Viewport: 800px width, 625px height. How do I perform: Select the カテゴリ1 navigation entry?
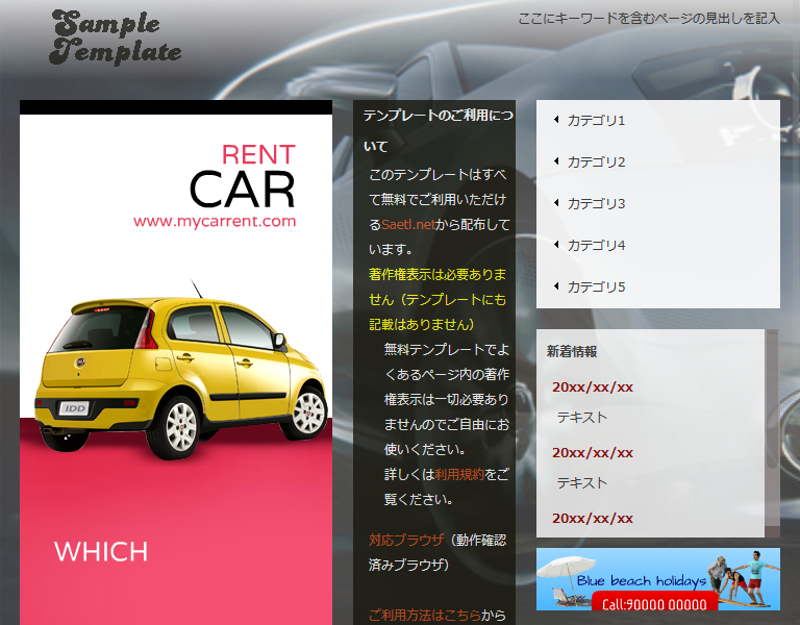point(594,120)
